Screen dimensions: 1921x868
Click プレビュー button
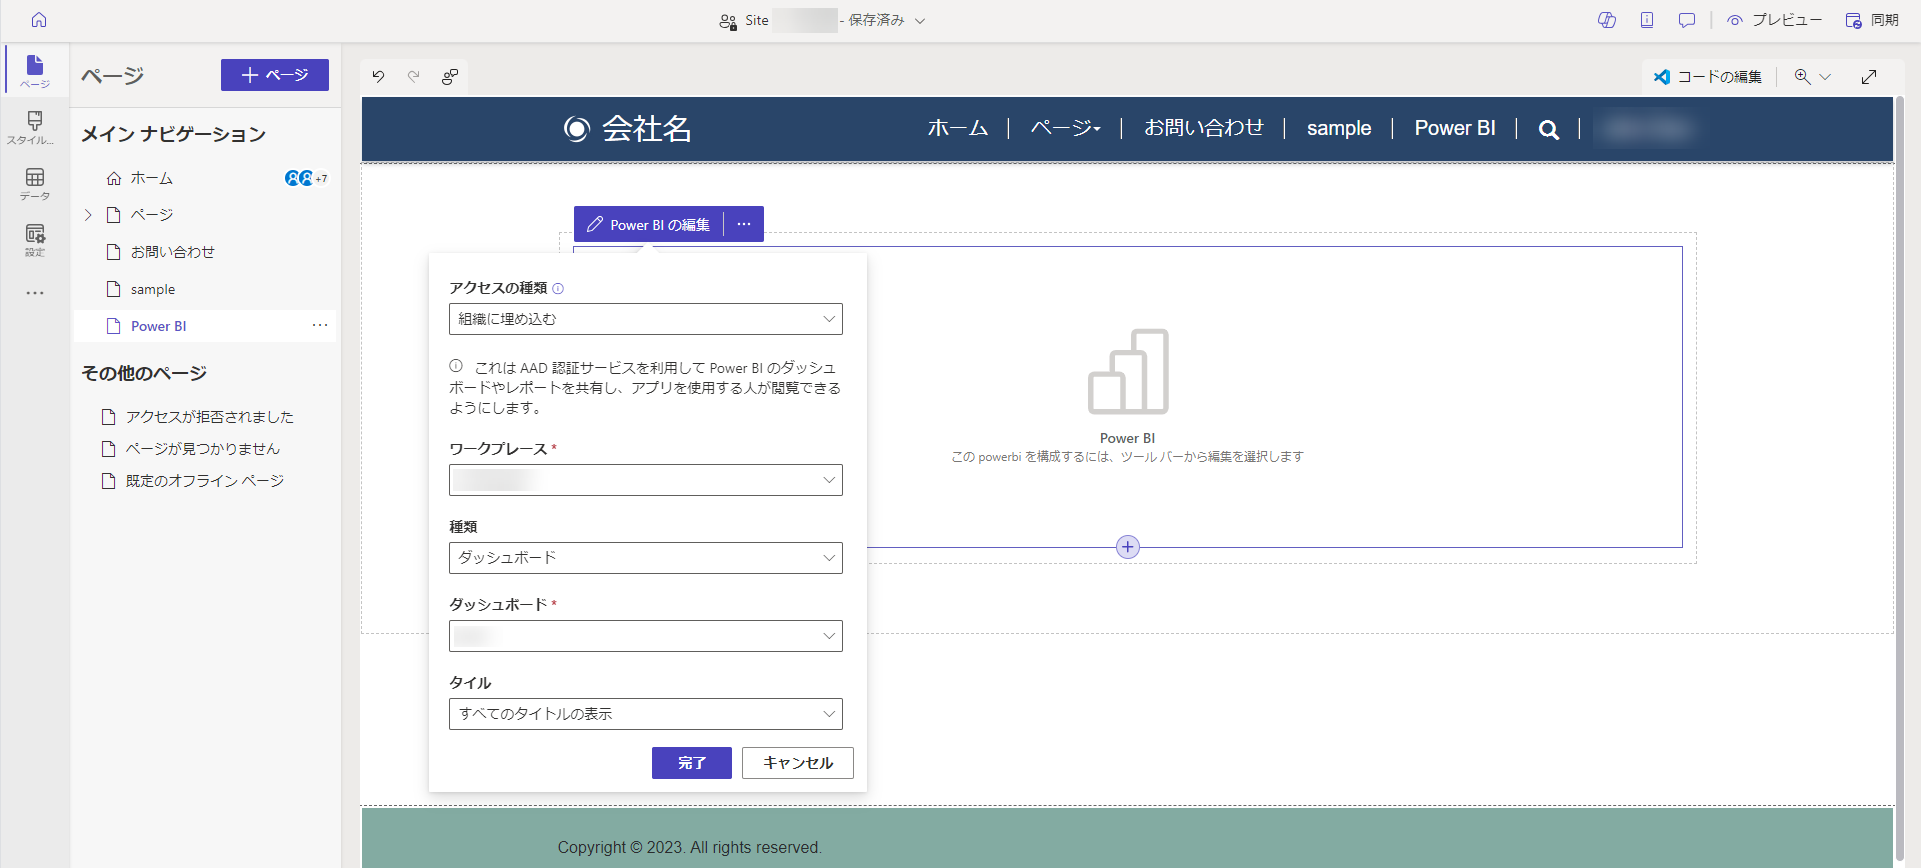click(x=1775, y=20)
